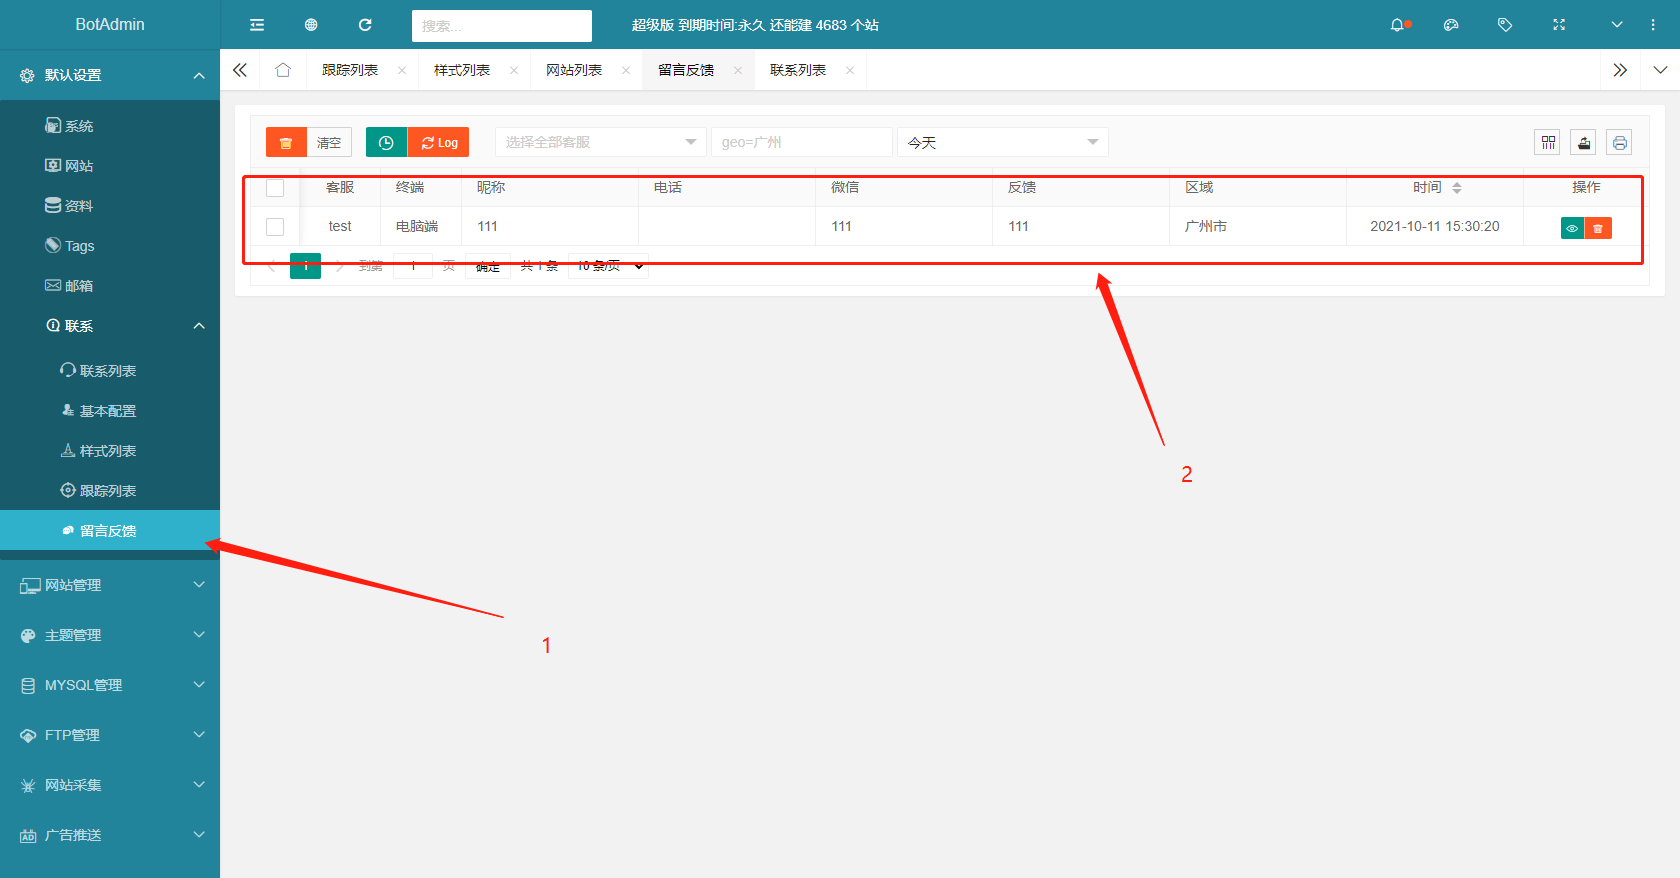Collapse the 默认设置 sidebar section
Screen dimensions: 1680x878
[110, 75]
